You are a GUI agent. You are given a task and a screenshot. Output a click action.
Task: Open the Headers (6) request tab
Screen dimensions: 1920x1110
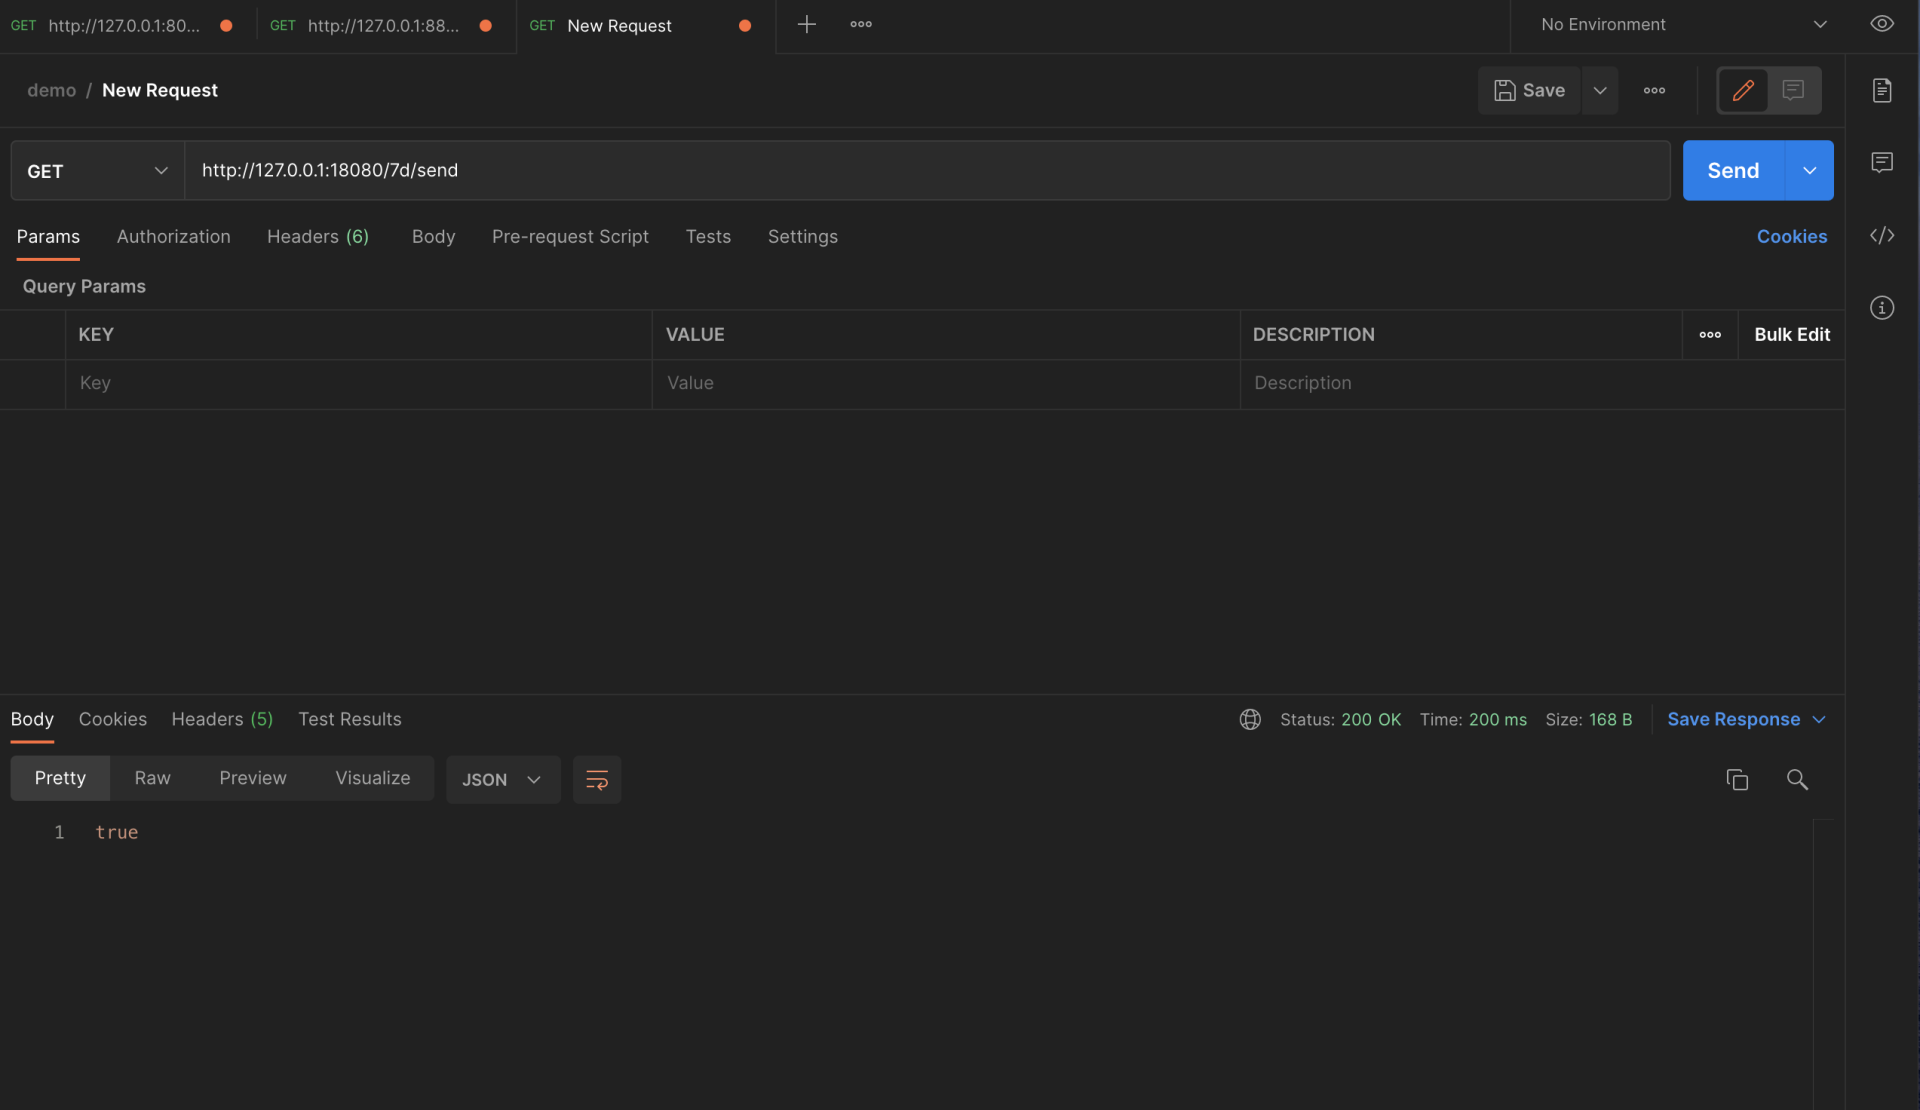(x=318, y=237)
